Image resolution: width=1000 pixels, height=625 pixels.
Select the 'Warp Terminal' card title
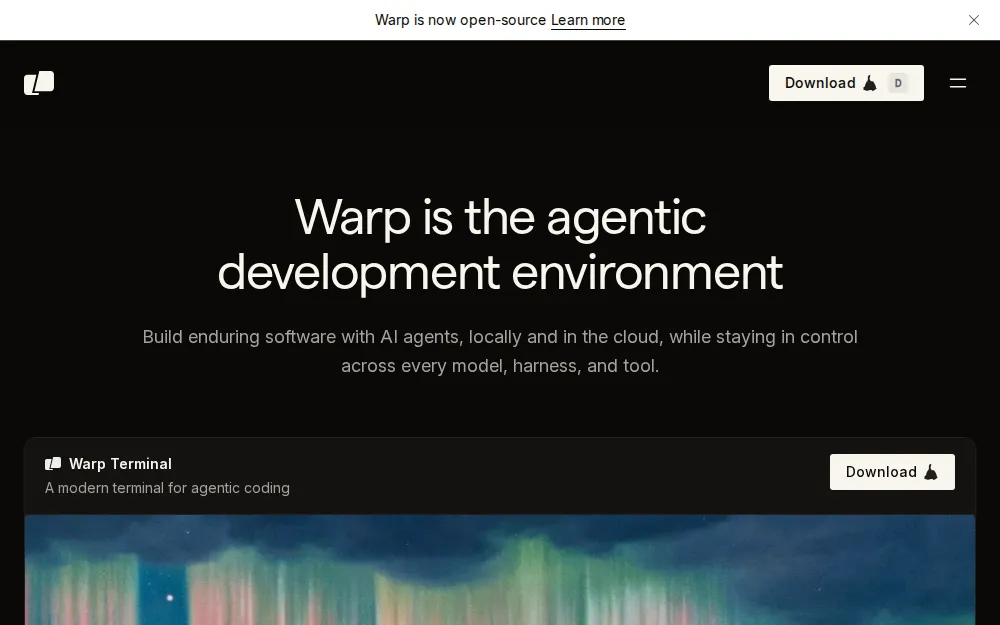[x=121, y=464]
